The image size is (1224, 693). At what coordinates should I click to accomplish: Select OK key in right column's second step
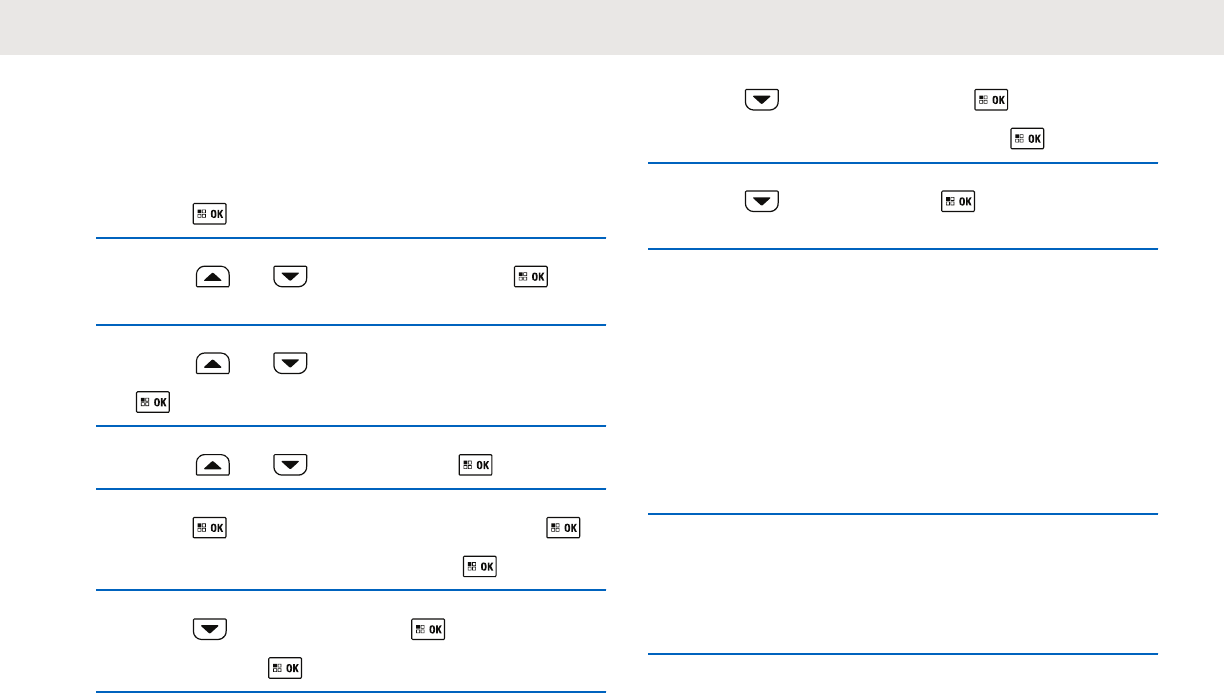click(957, 202)
